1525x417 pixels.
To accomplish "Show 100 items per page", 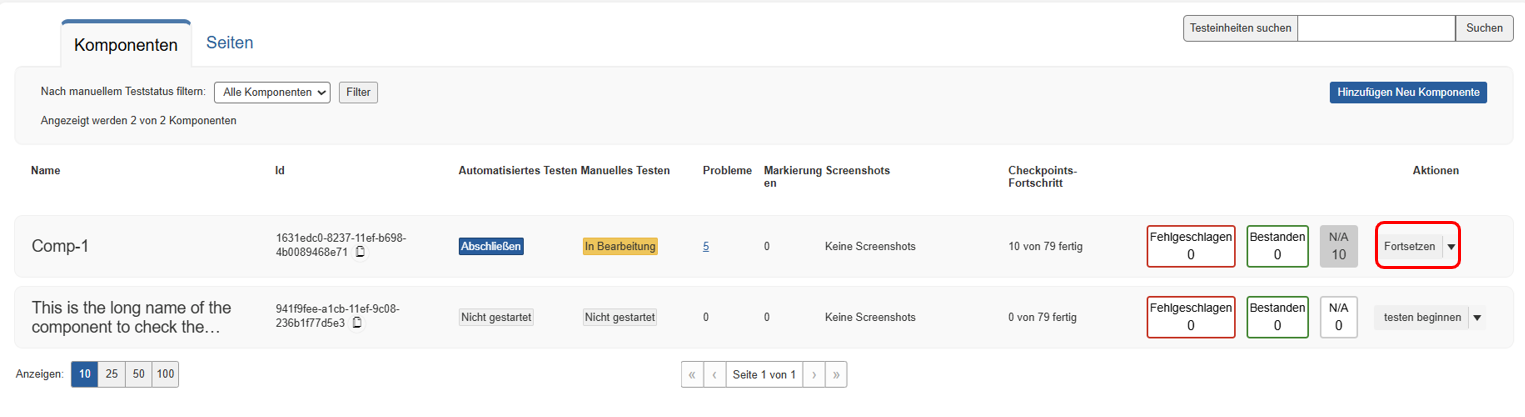I will pyautogui.click(x=165, y=375).
